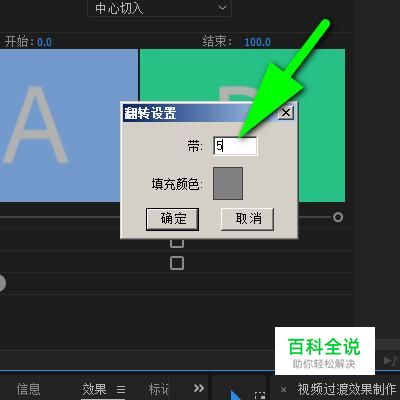Screen dimensions: 400x400
Task: Confirm with the 确定 button
Action: click(172, 219)
